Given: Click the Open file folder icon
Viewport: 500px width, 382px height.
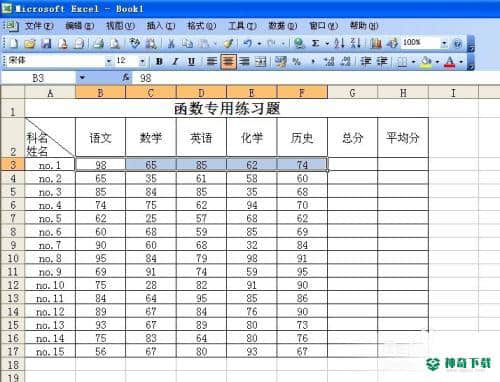Looking at the screenshot, I should [x=30, y=43].
